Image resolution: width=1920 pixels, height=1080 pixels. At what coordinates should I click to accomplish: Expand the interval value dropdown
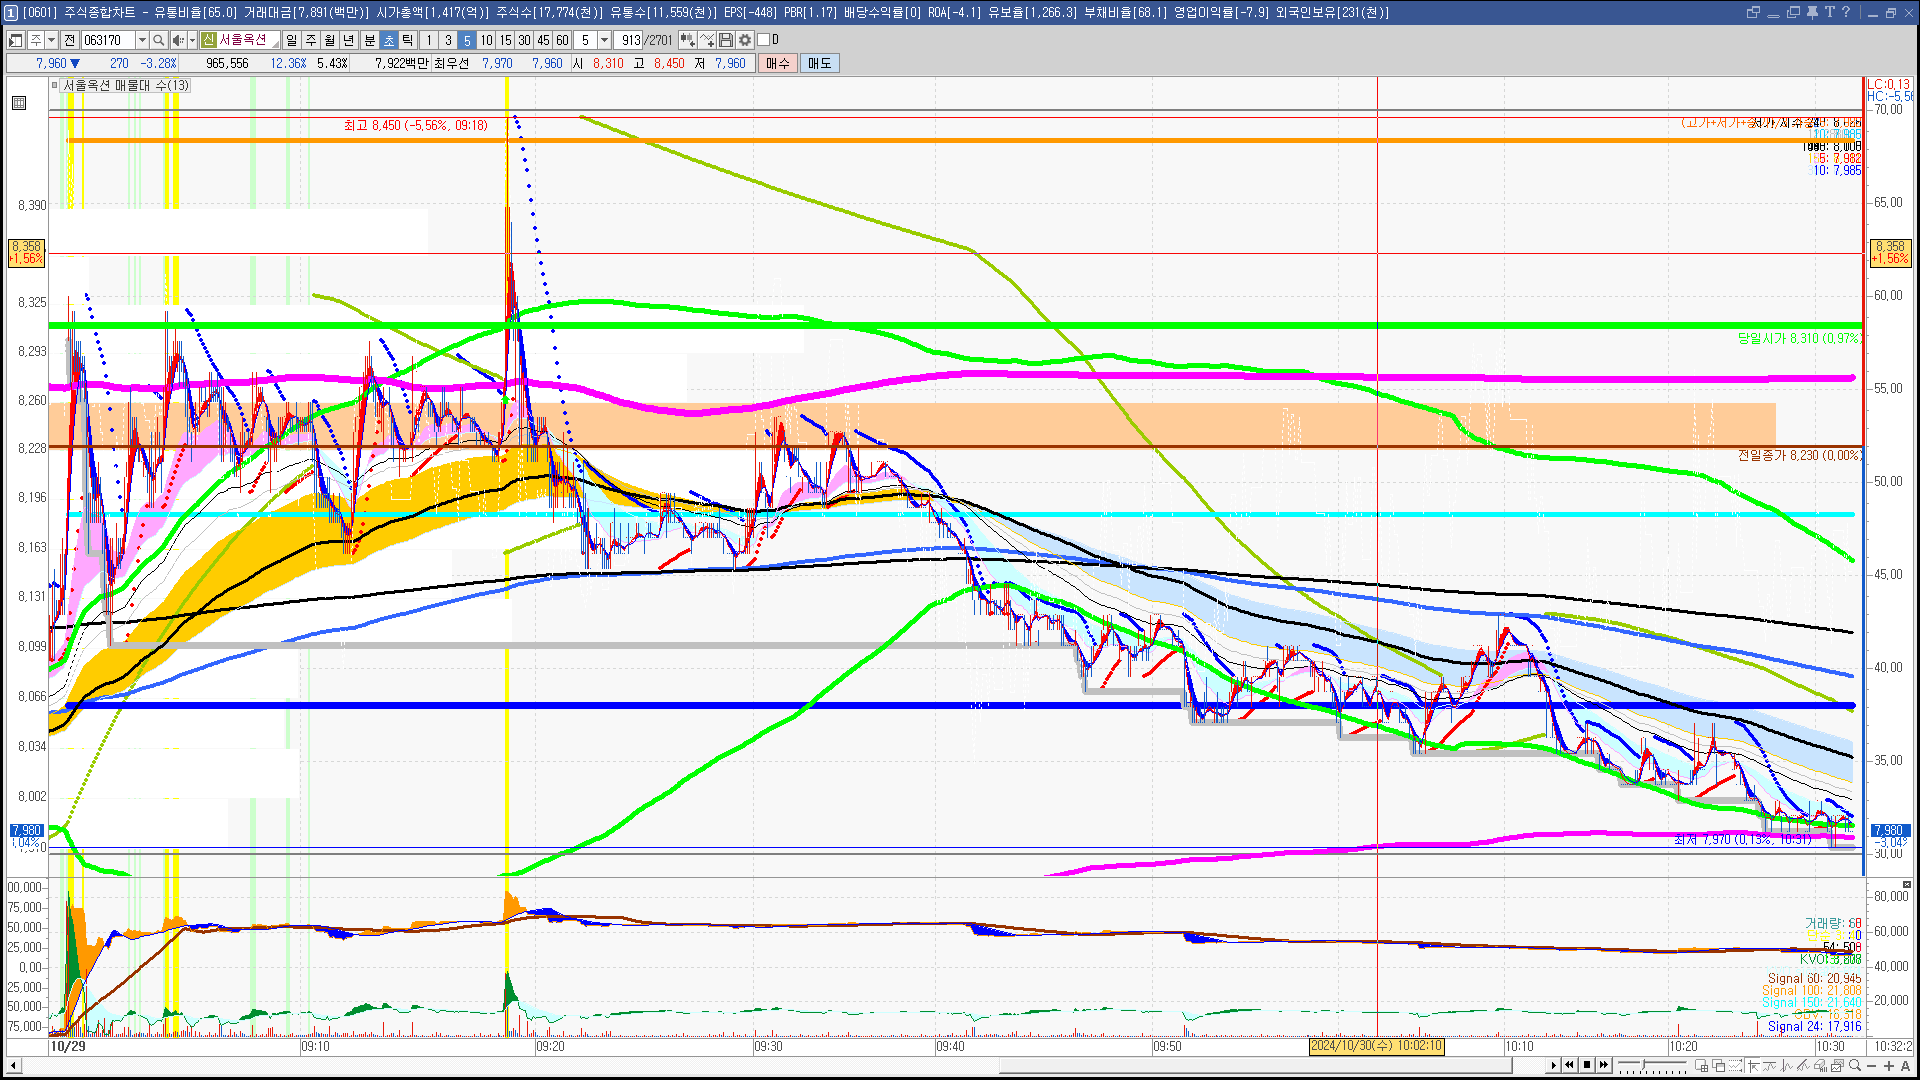604,40
